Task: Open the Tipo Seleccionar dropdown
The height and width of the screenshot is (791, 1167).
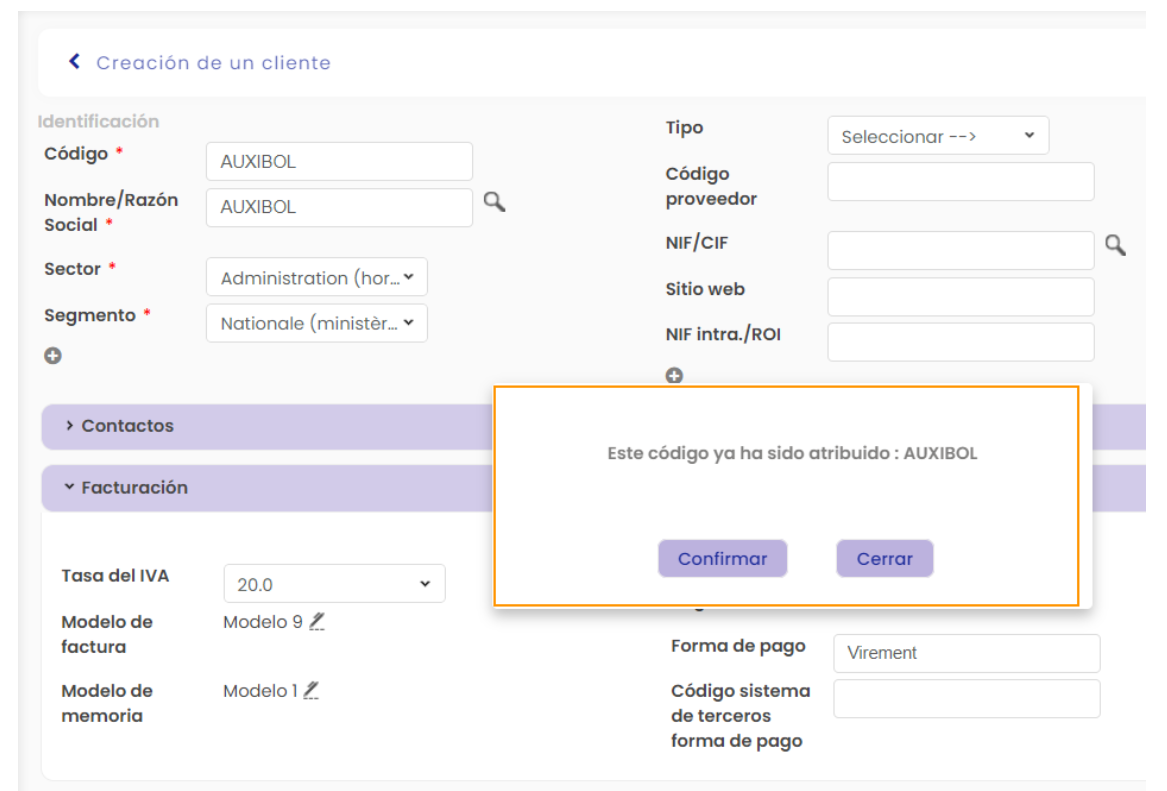Action: (937, 136)
